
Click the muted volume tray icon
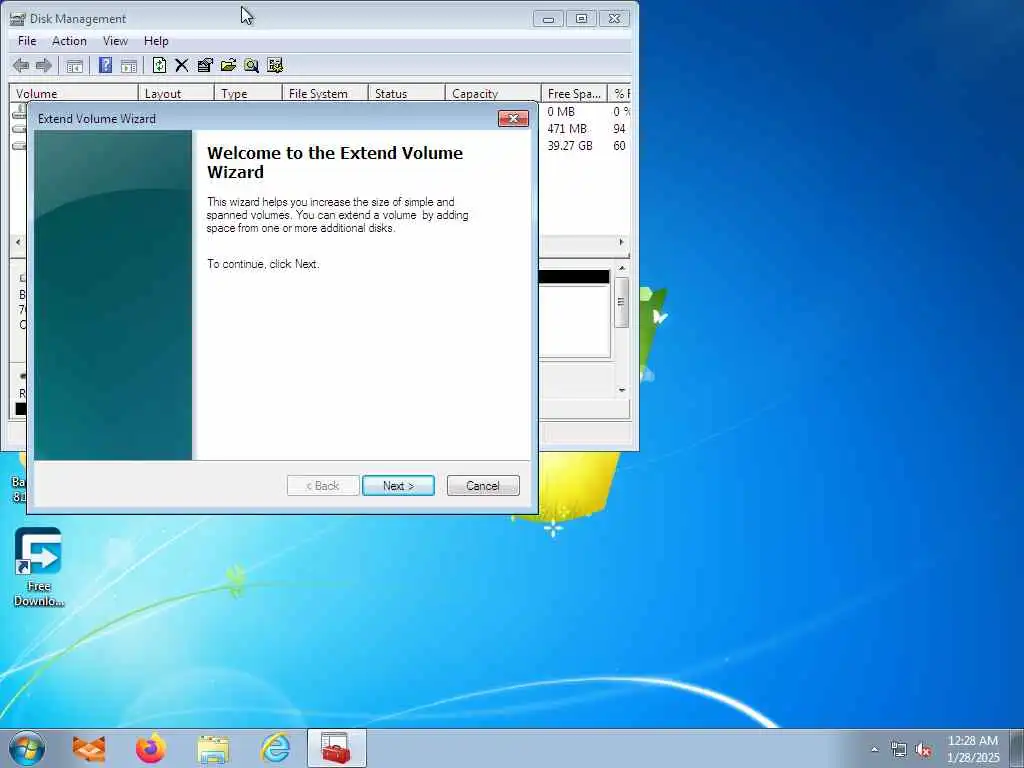tap(923, 749)
